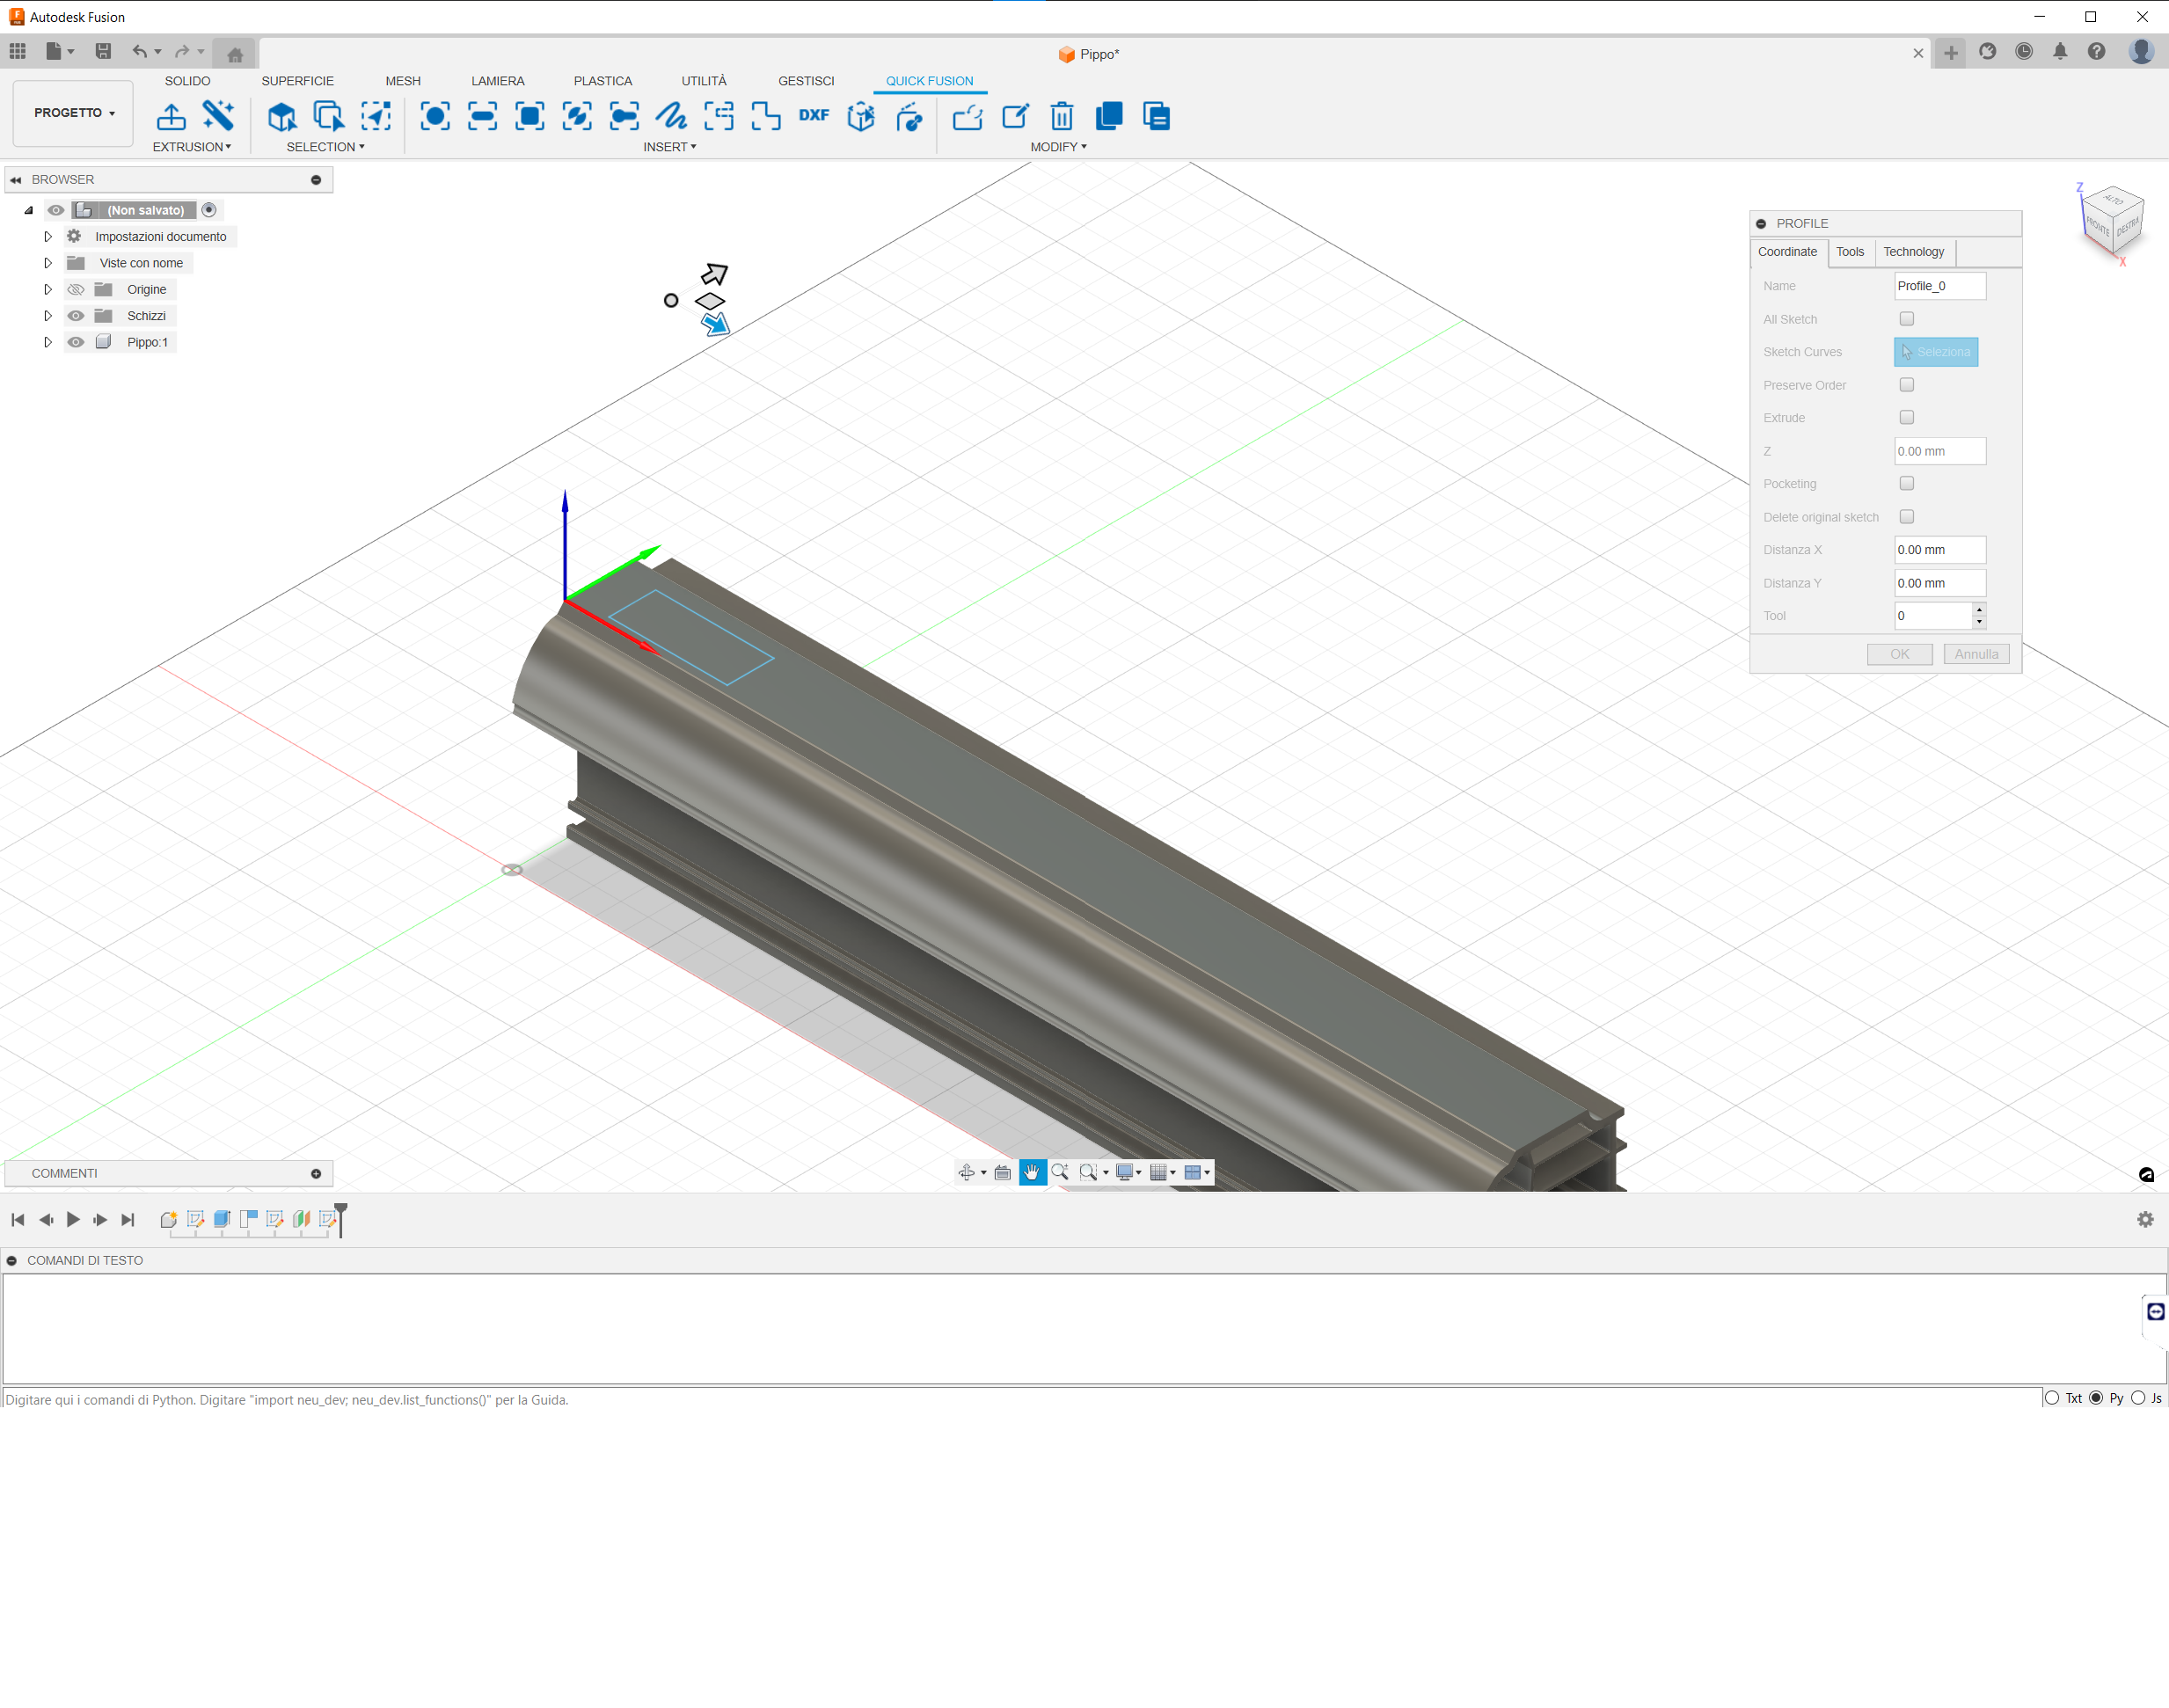This screenshot has height=1708, width=2169.
Task: Click the save disk icon
Action: (x=103, y=52)
